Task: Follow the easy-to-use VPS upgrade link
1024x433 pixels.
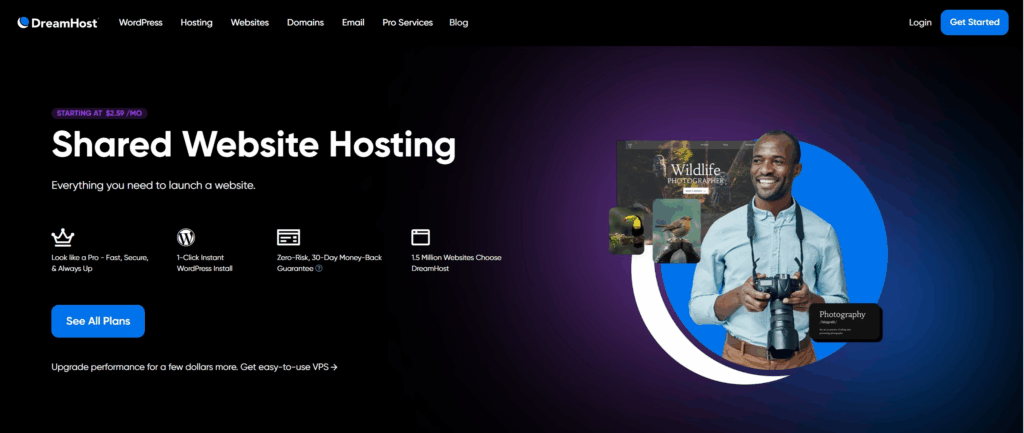Action: (290, 367)
